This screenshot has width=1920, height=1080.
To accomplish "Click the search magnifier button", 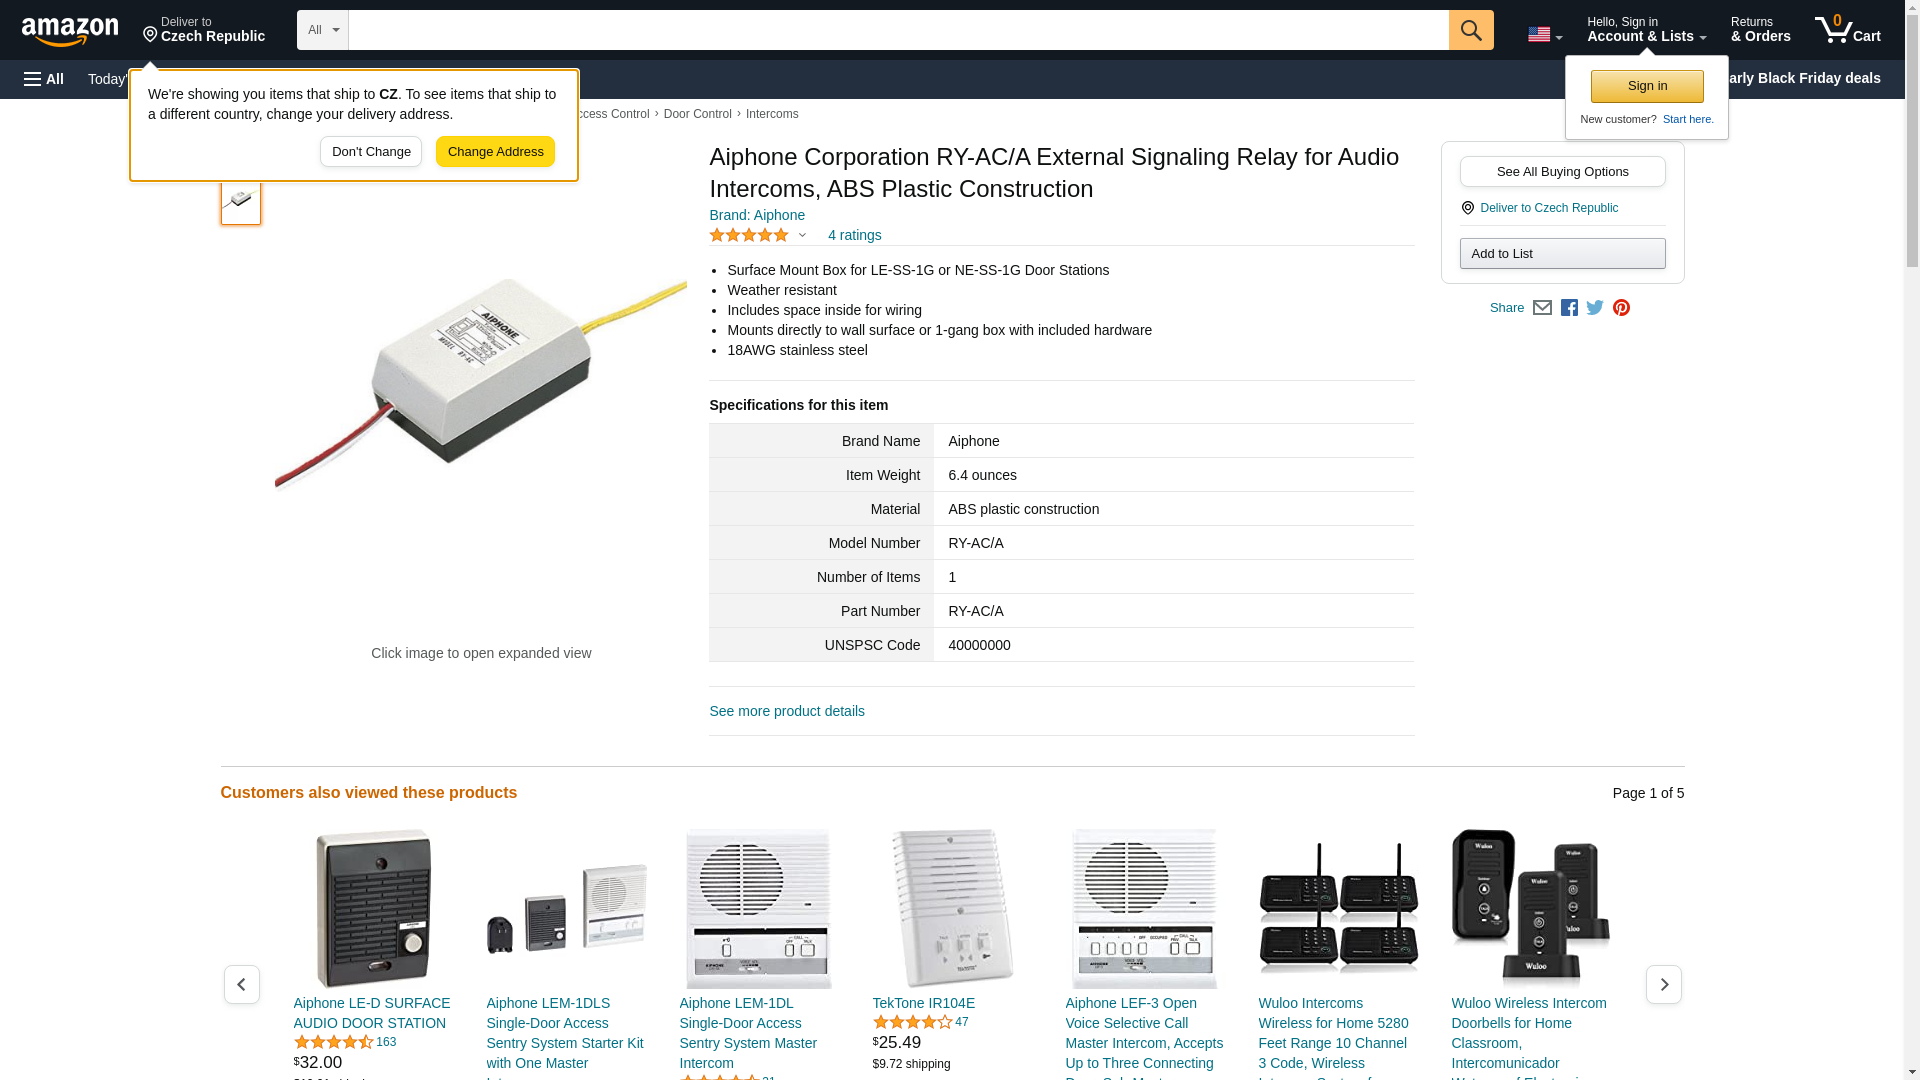I will pyautogui.click(x=1470, y=30).
